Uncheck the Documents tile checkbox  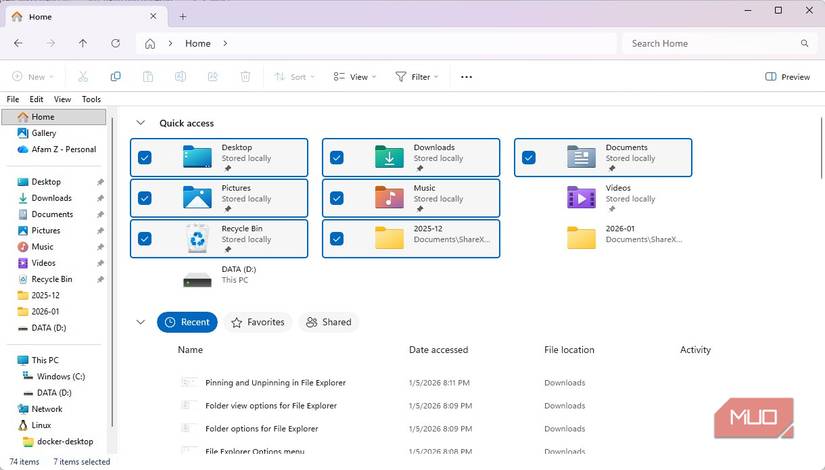529,157
